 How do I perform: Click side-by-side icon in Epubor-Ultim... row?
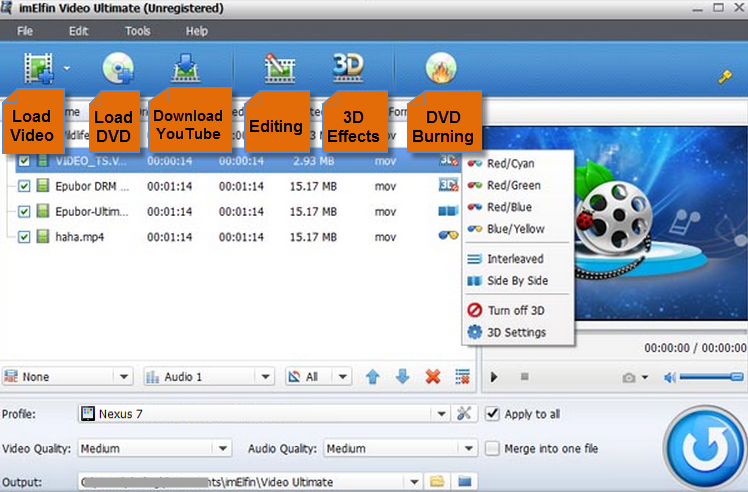pyautogui.click(x=448, y=210)
